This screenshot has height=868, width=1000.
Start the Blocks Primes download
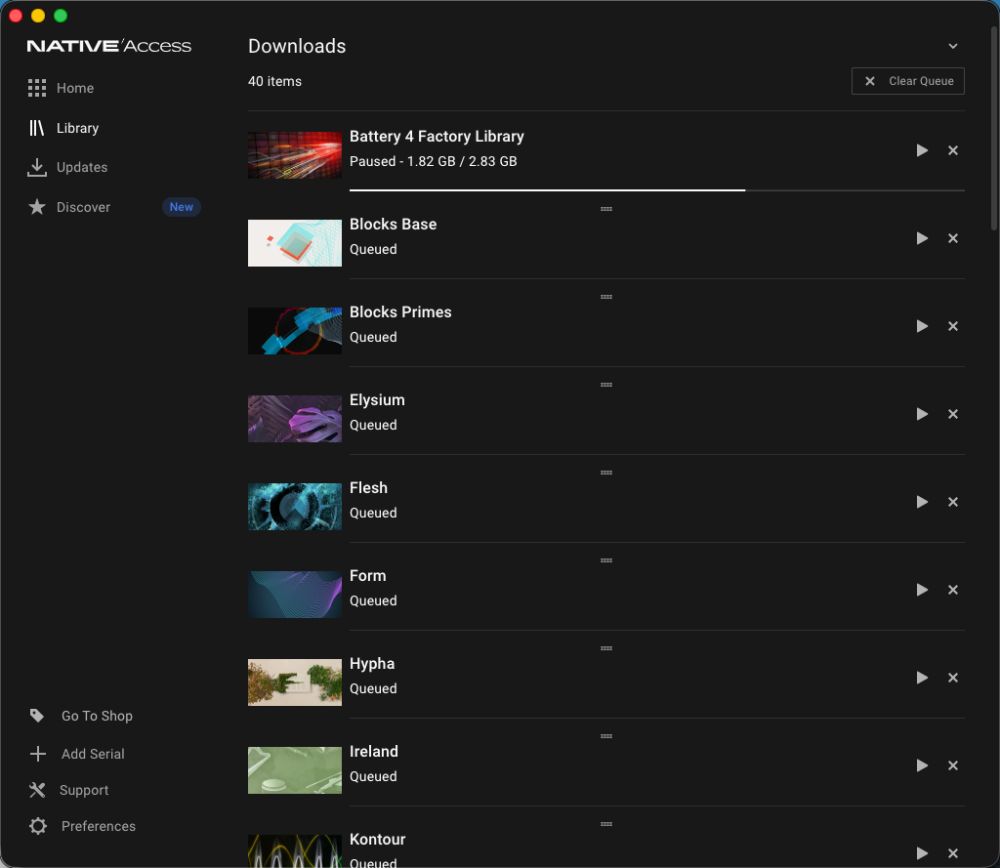(922, 327)
